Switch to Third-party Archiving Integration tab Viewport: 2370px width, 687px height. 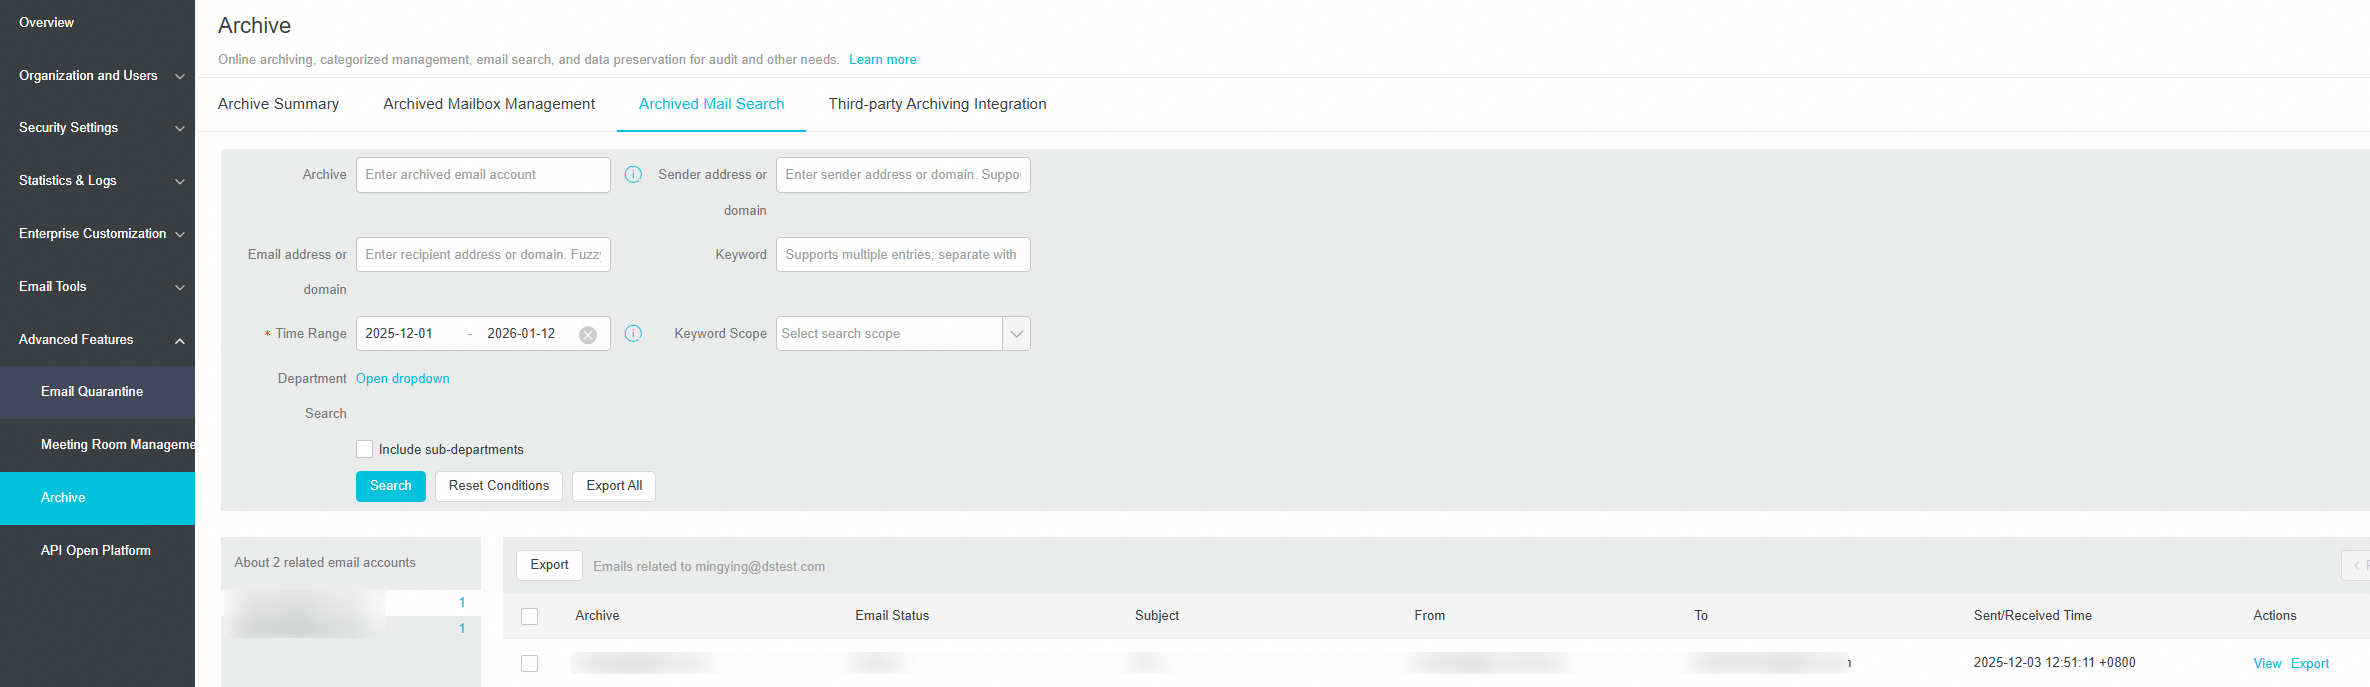click(x=937, y=104)
